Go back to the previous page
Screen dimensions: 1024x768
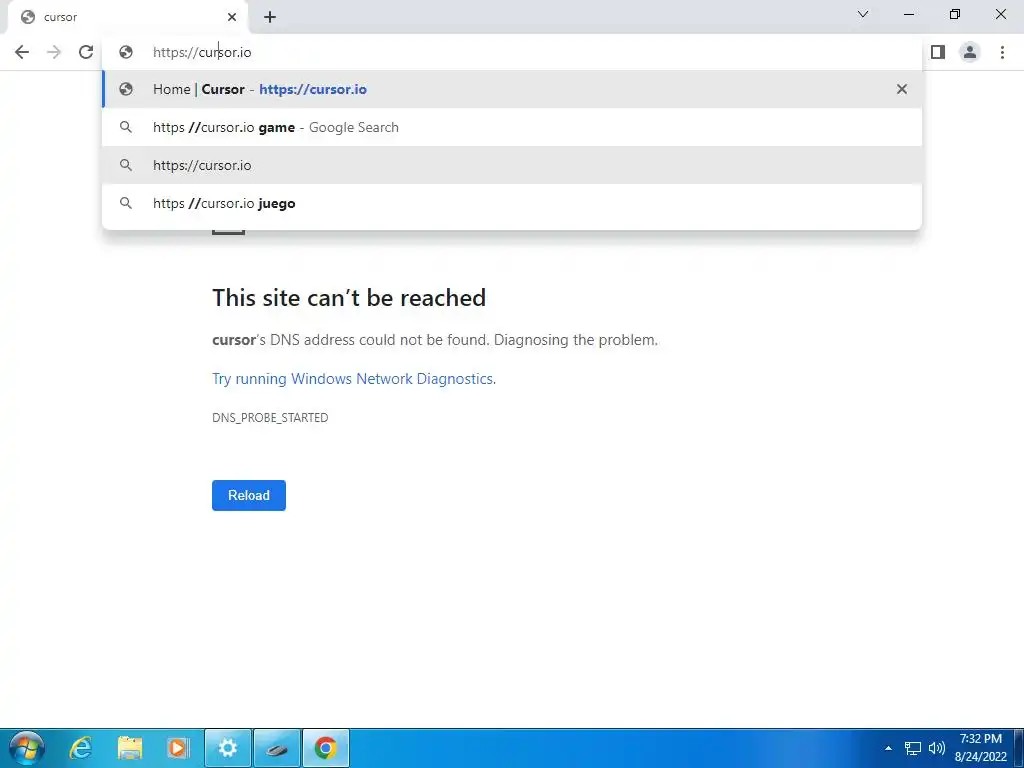click(x=22, y=52)
